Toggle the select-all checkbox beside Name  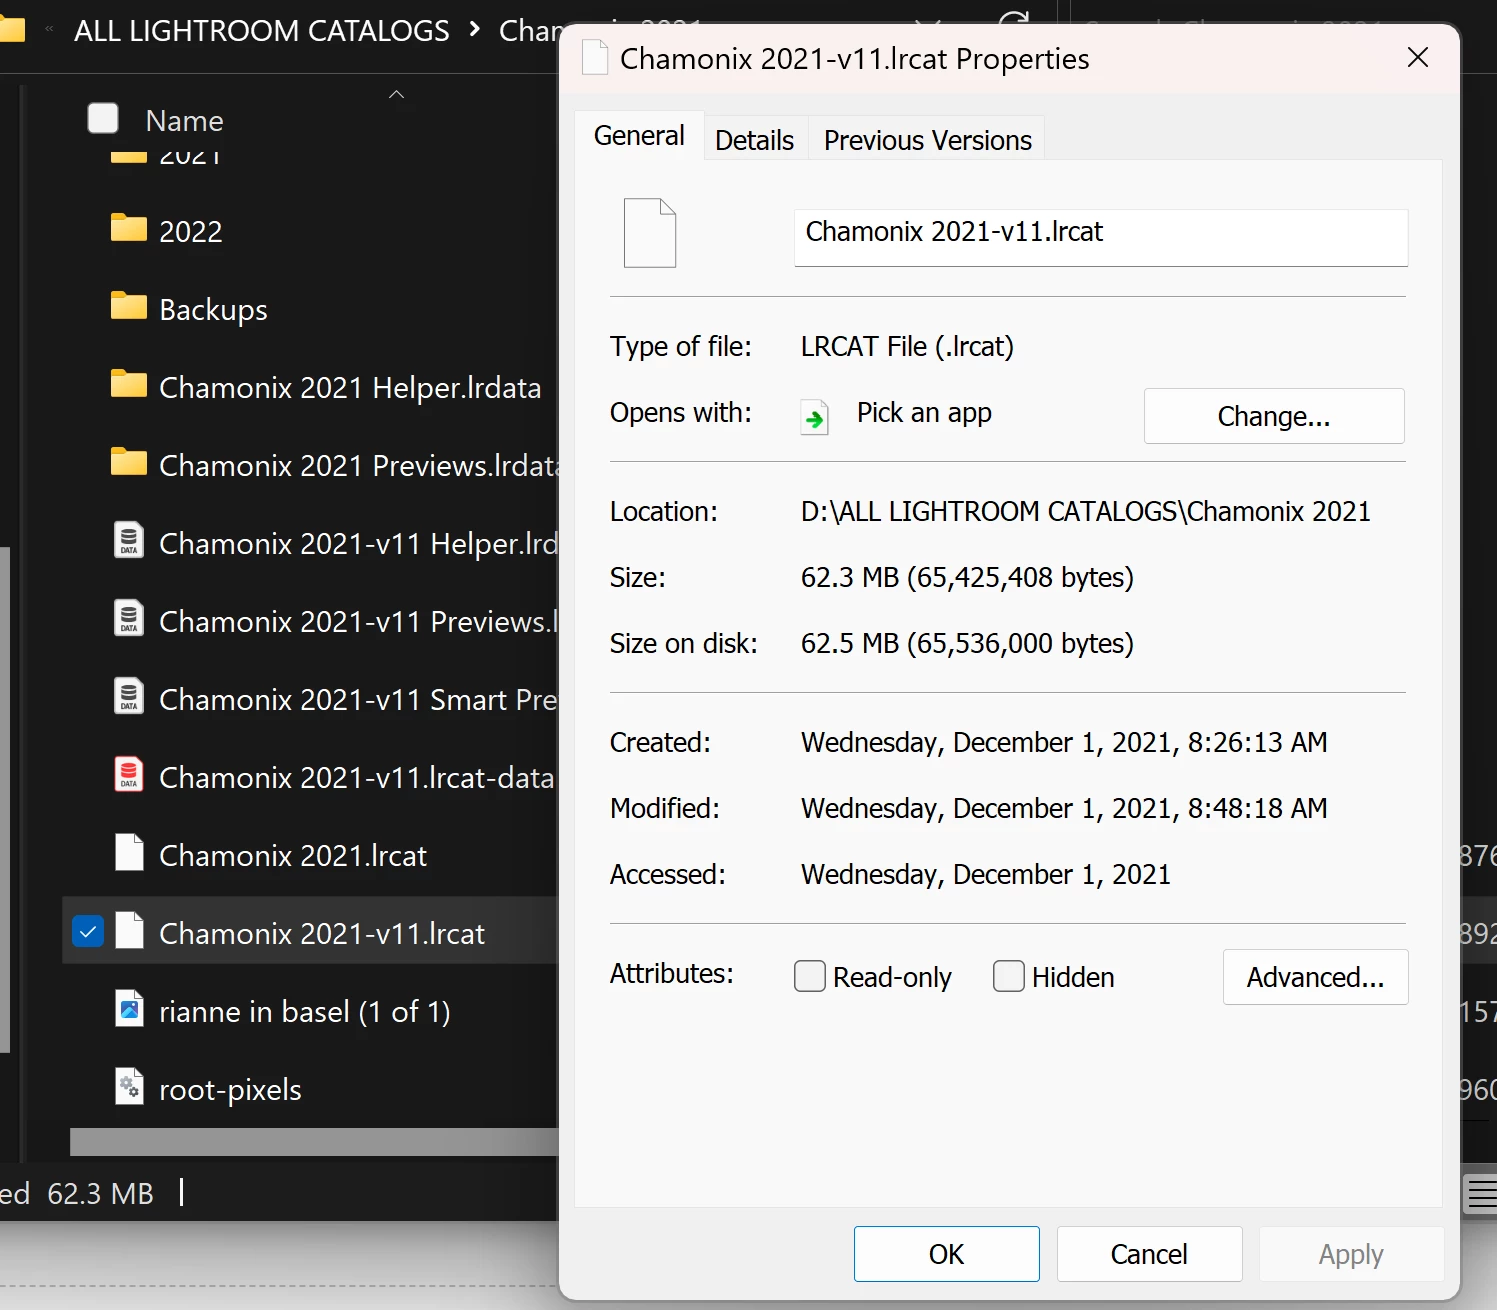coord(103,118)
